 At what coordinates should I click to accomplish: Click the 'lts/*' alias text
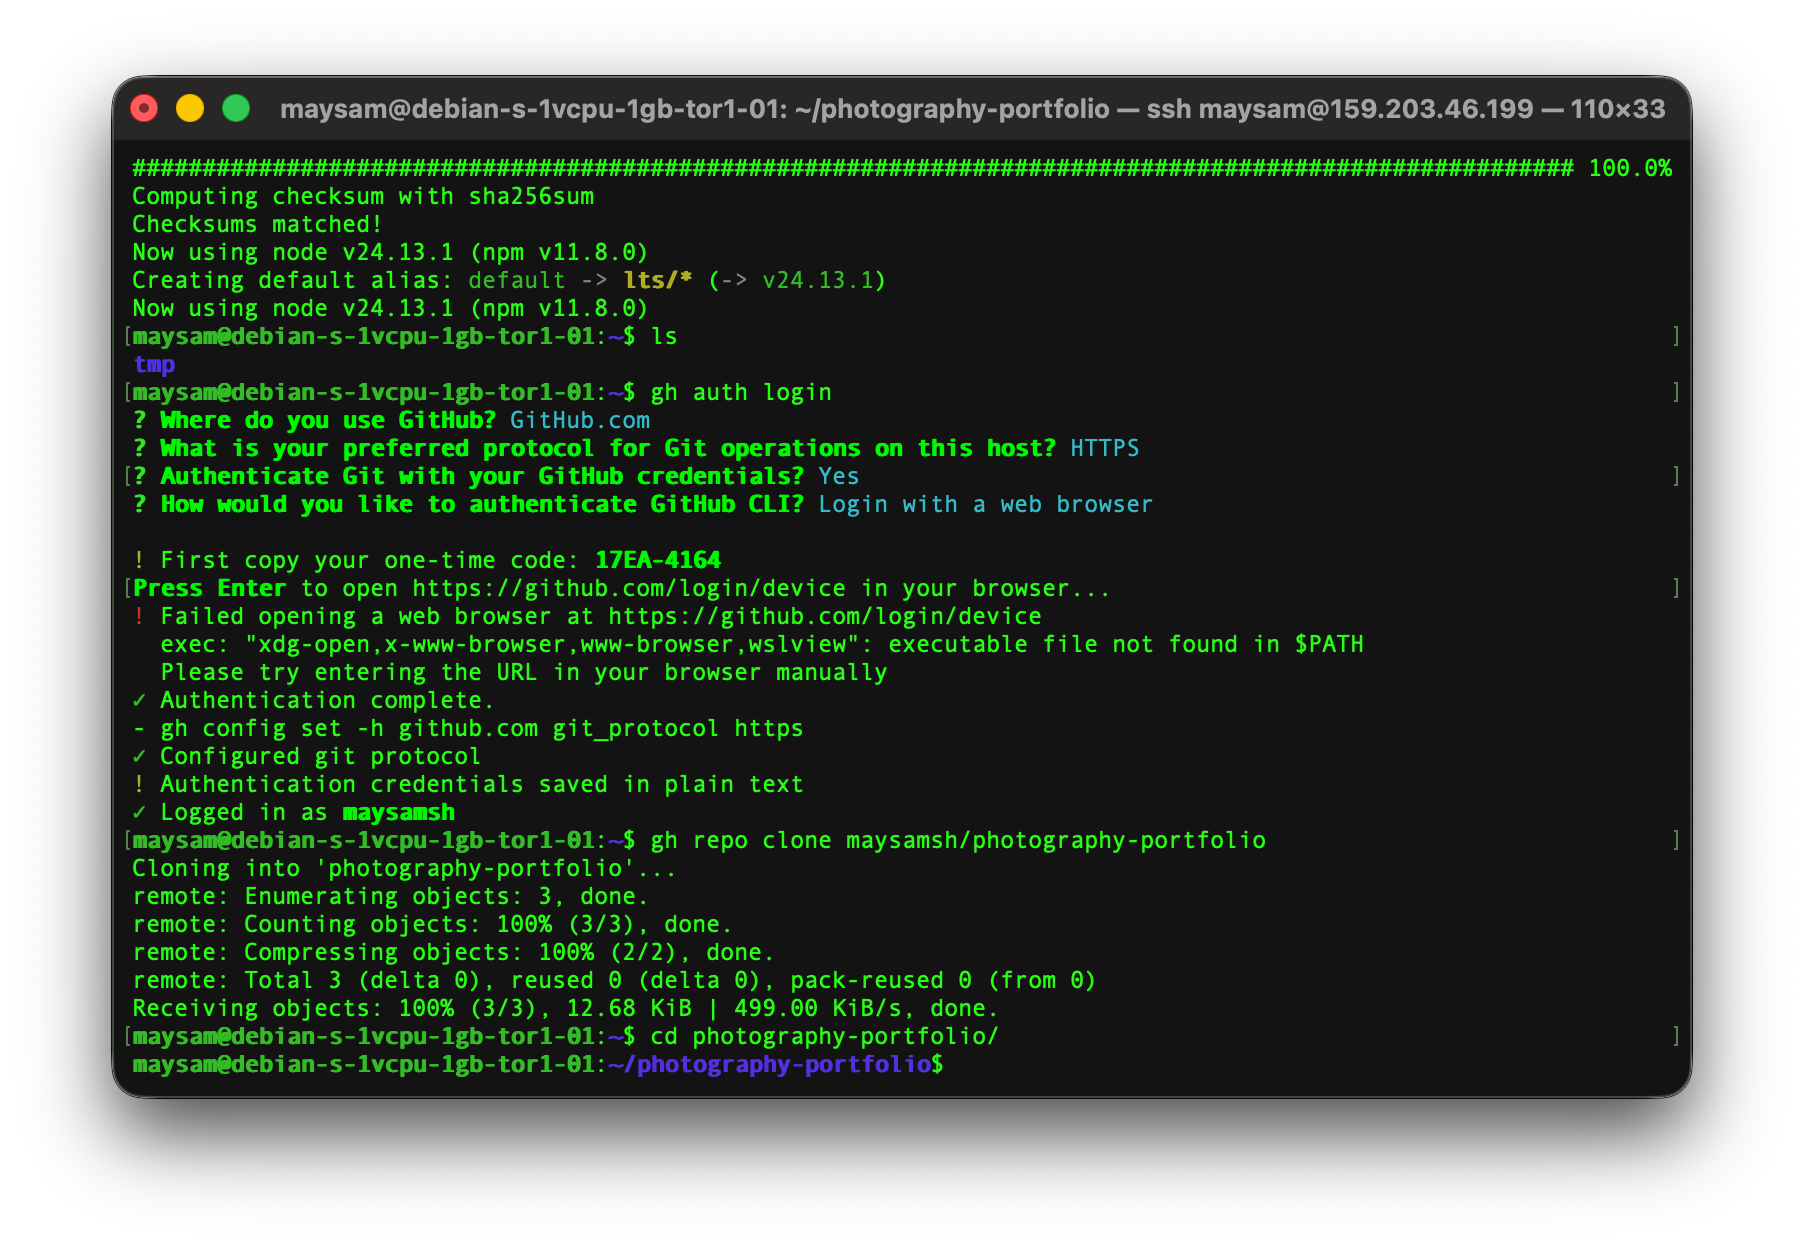point(658,280)
